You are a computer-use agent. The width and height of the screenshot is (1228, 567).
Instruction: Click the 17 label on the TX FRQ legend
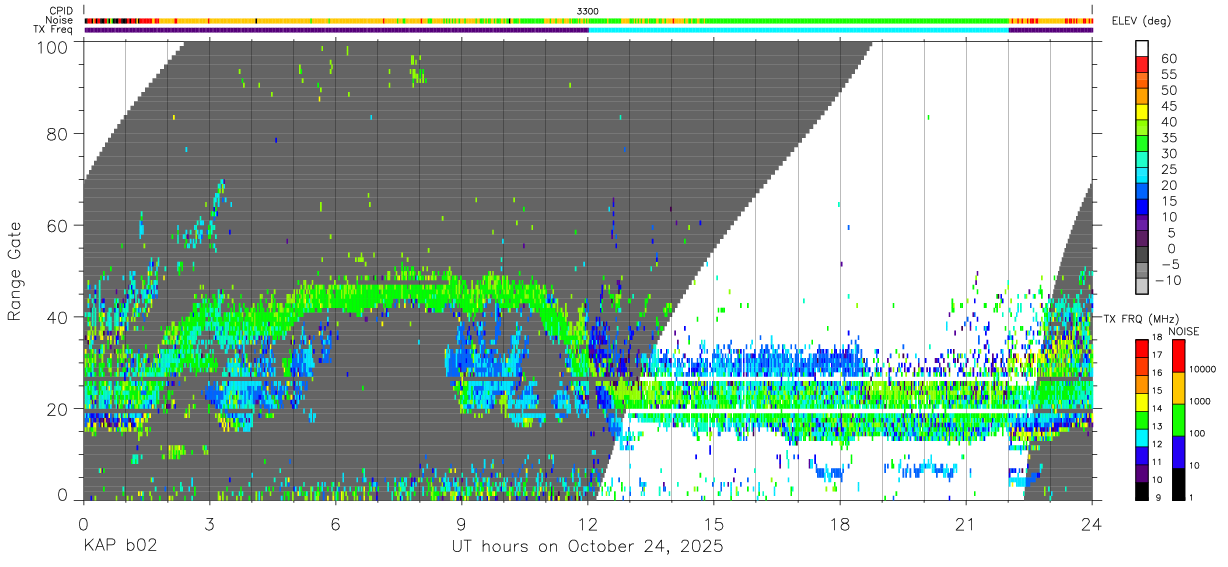point(1156,355)
